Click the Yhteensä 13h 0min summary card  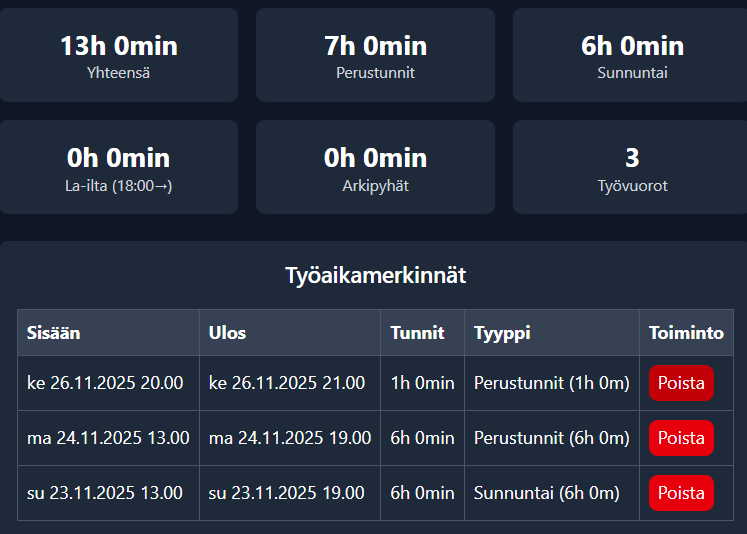click(x=119, y=56)
